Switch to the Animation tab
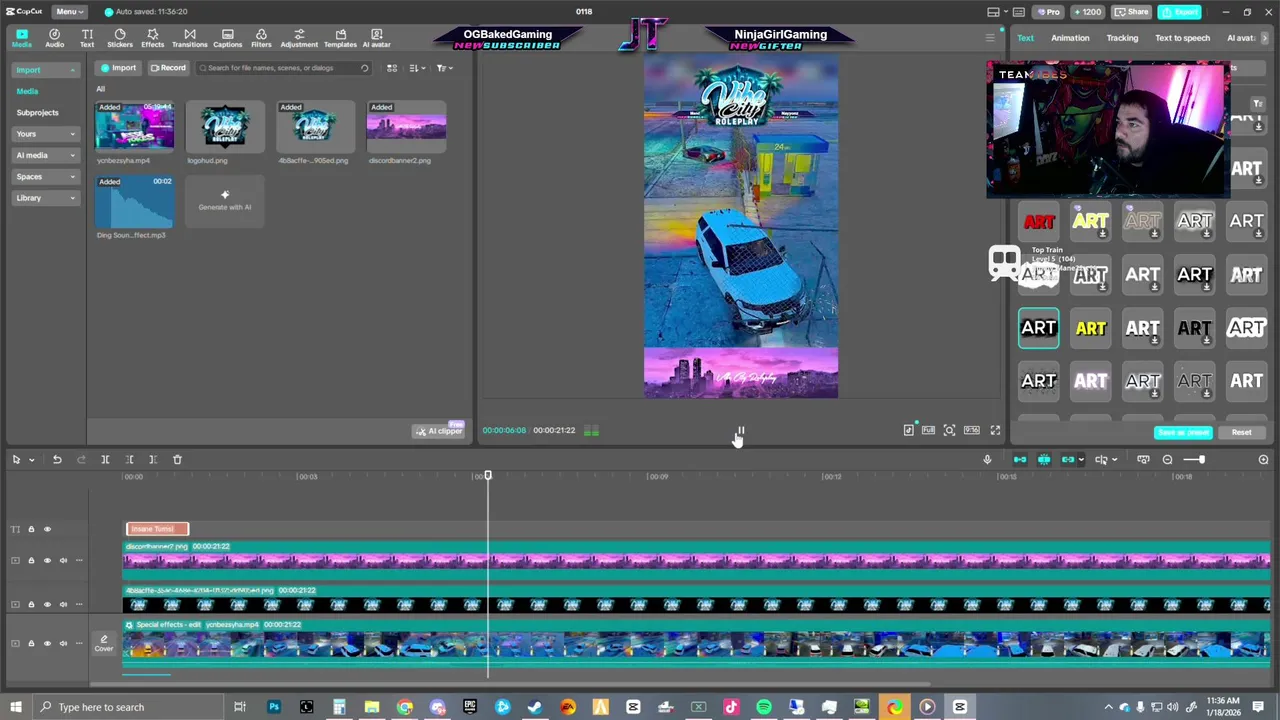 click(1070, 38)
